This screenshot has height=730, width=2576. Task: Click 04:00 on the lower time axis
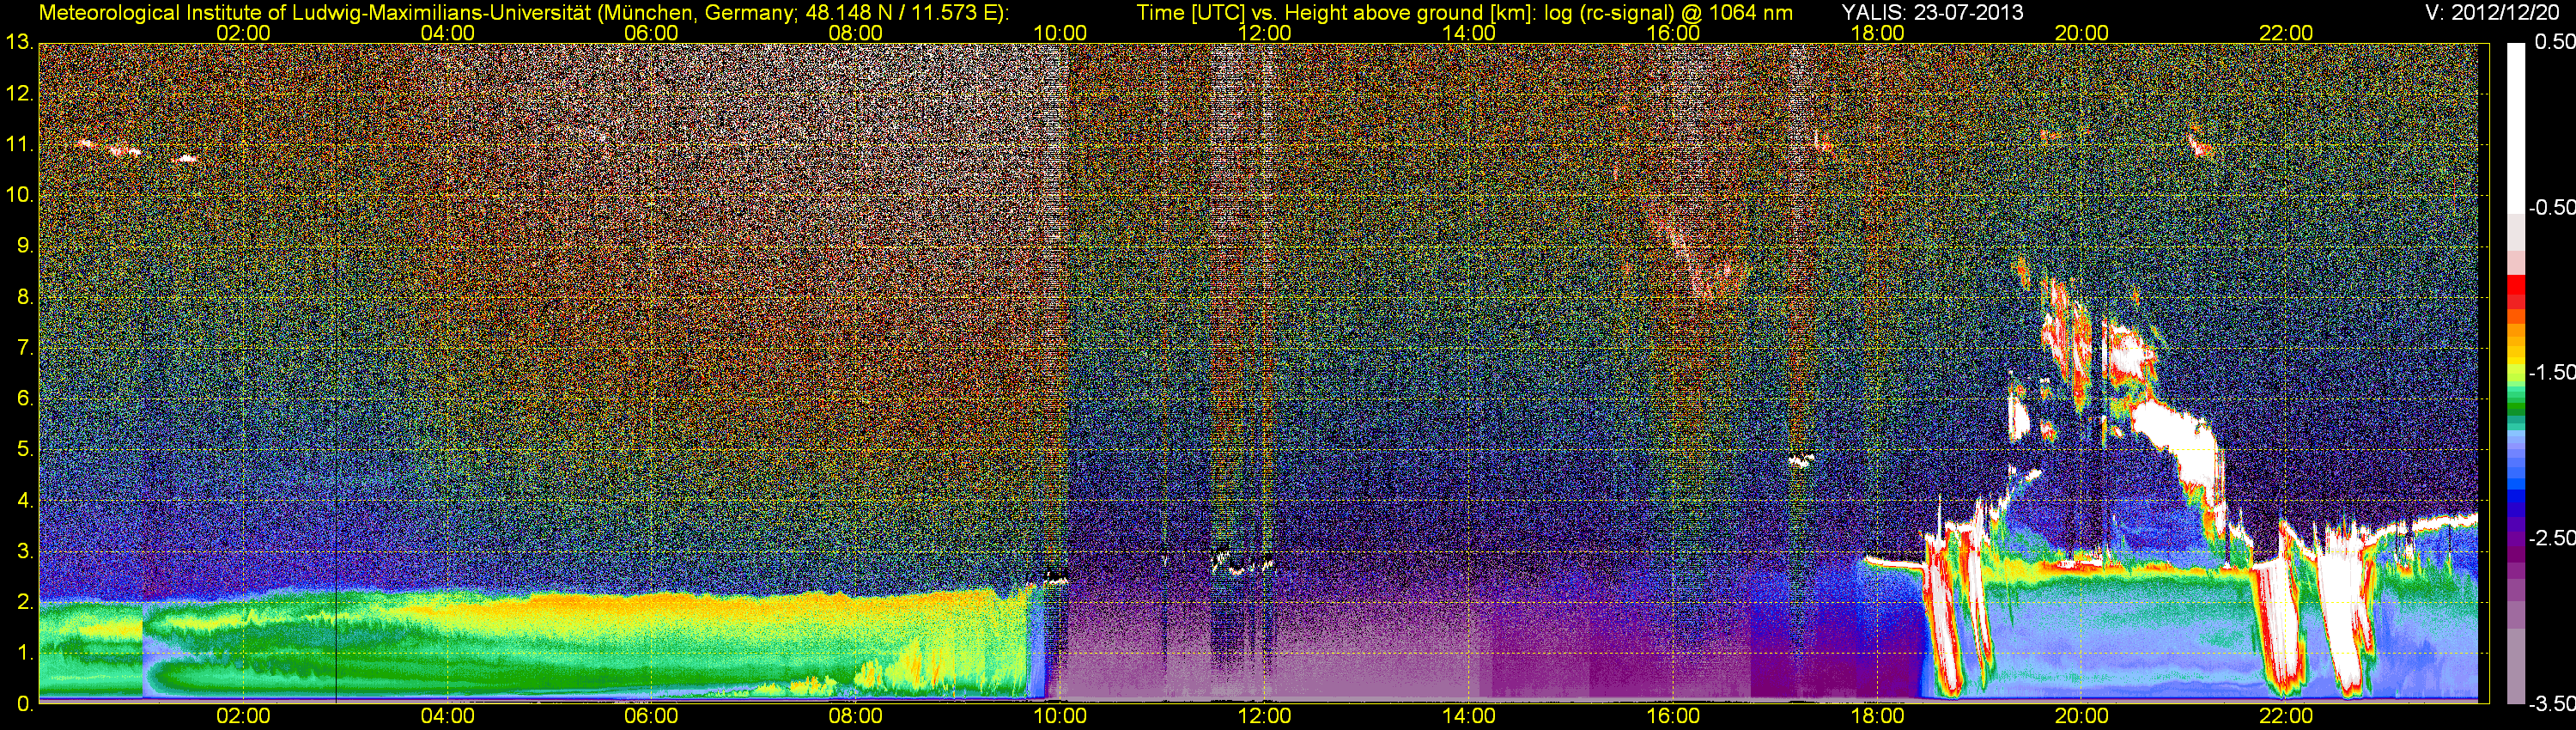coord(447,717)
